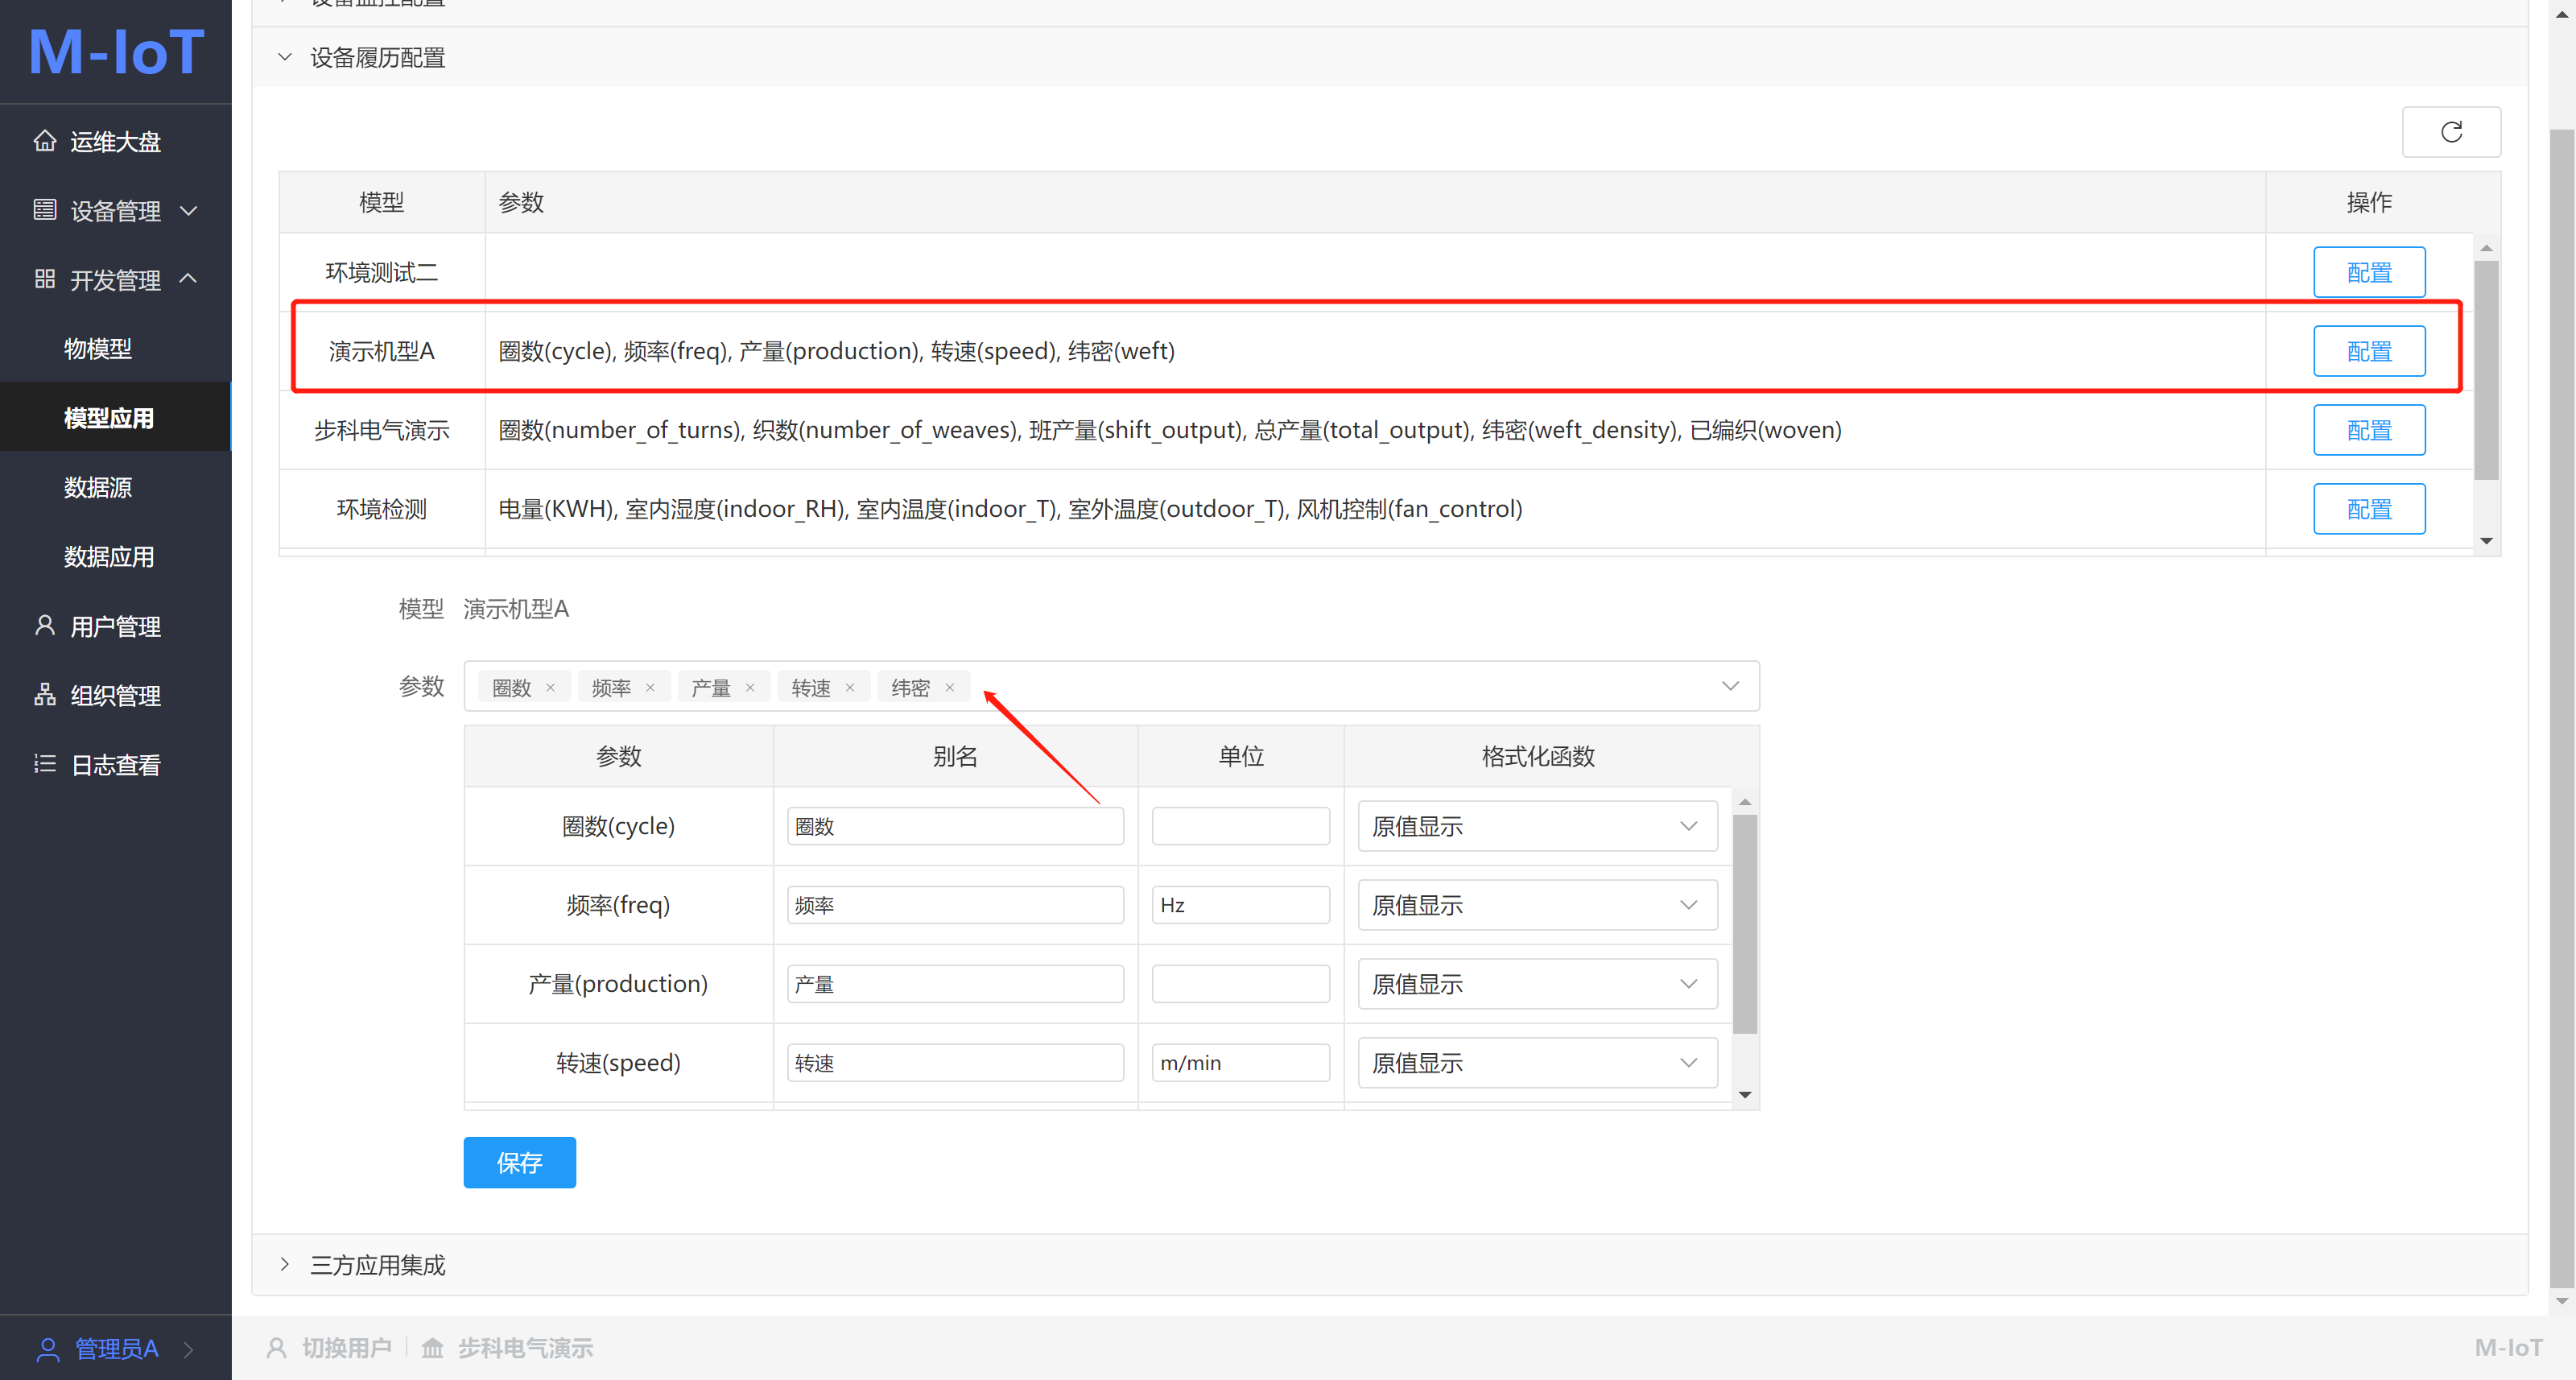Viewport: 2576px width, 1380px height.
Task: Click 配置 for the 演示机型A row
Action: tap(2369, 351)
